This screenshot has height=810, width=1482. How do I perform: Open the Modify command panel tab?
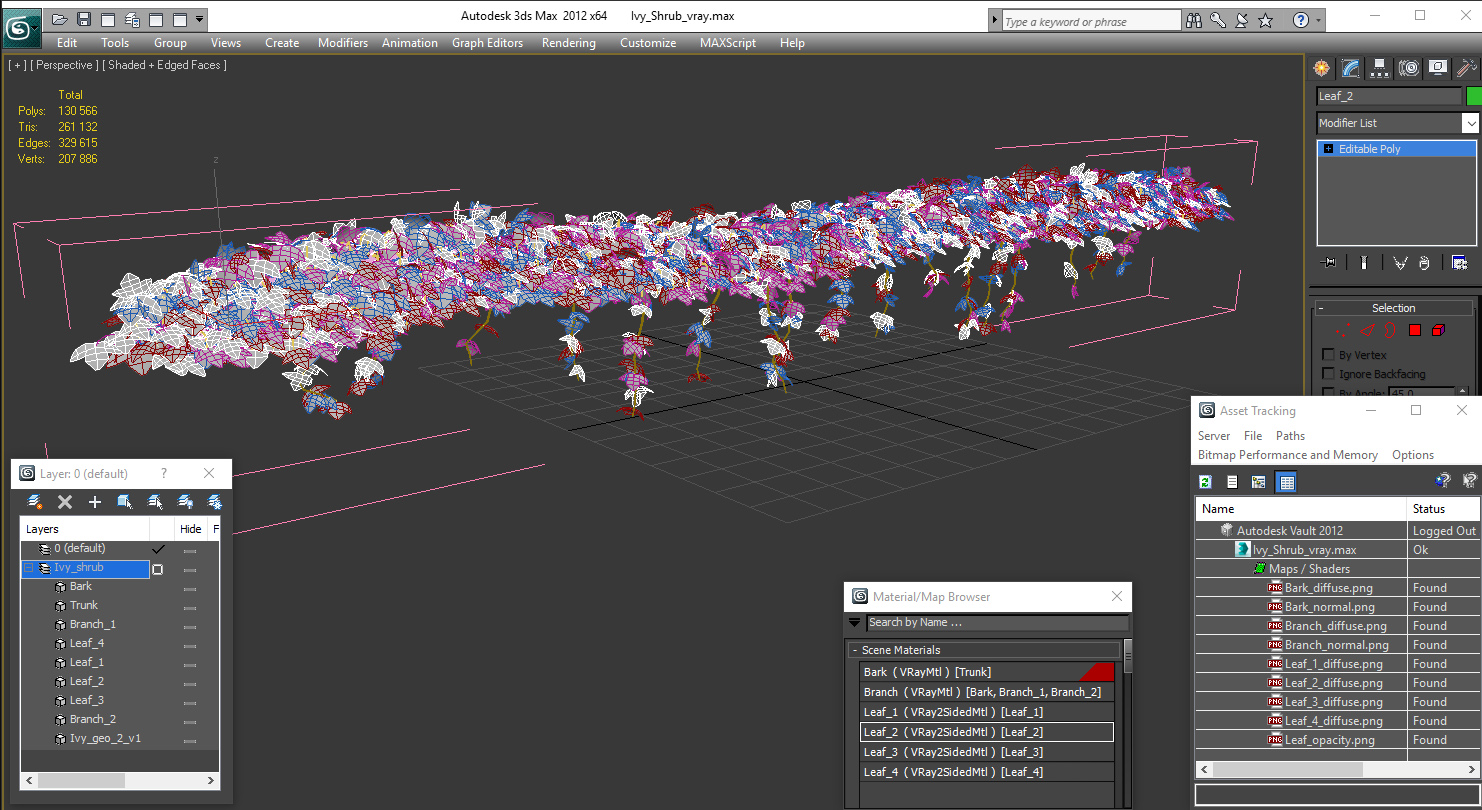(1351, 68)
